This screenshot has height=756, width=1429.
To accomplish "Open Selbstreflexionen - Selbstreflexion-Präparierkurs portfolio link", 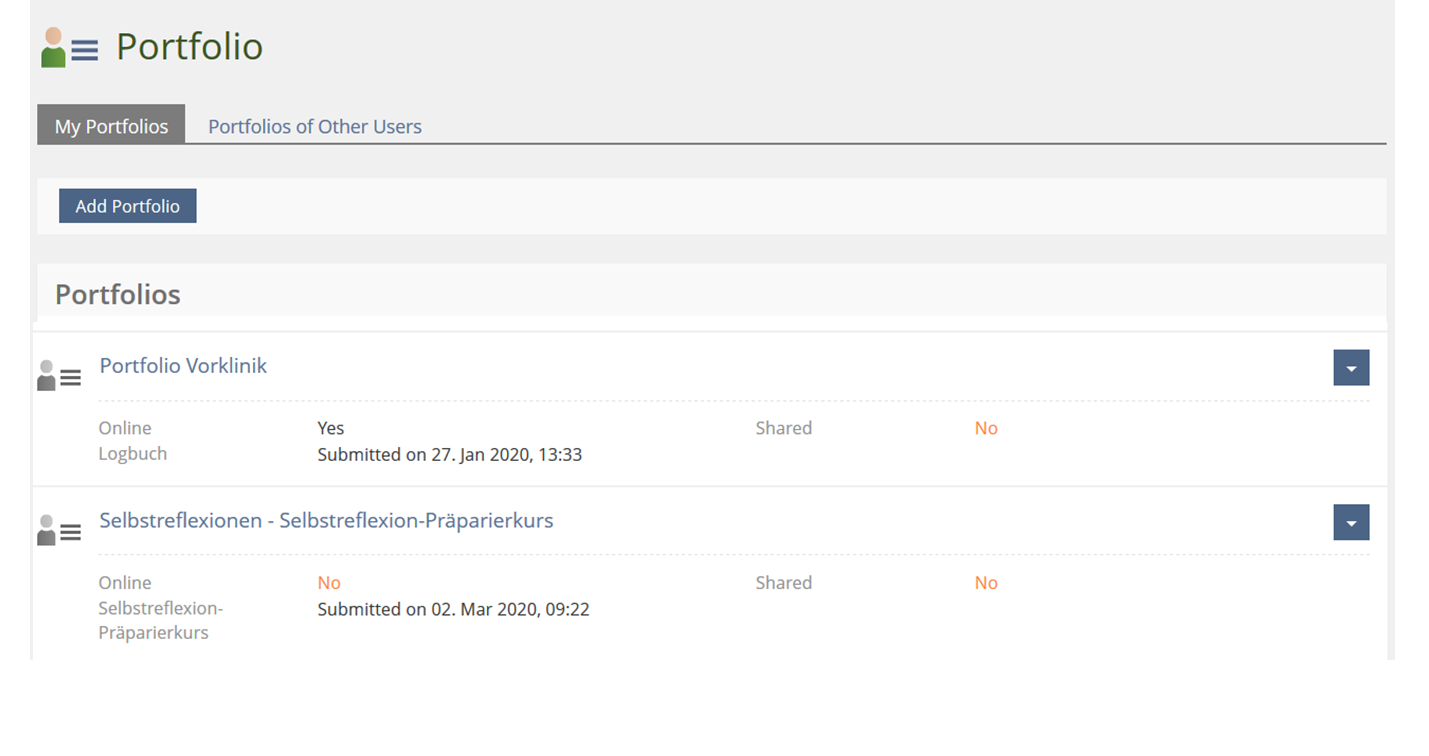I will (x=326, y=520).
